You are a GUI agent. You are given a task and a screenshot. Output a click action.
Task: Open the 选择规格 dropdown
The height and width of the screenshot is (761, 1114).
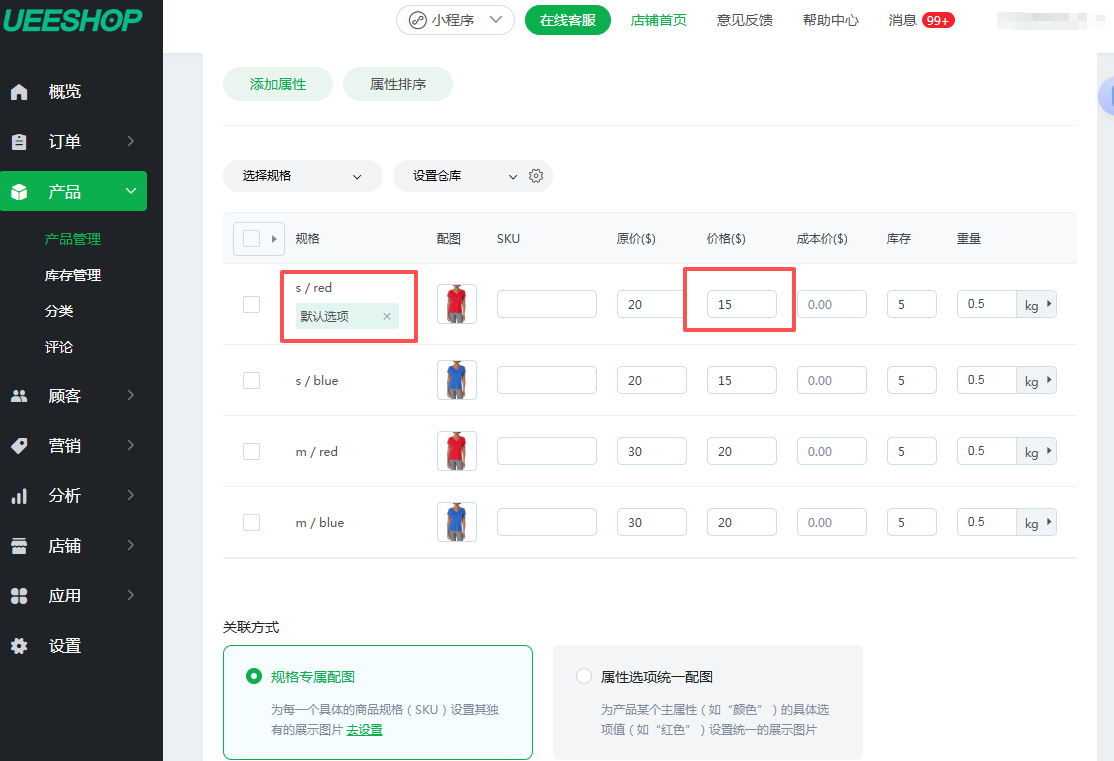[302, 176]
